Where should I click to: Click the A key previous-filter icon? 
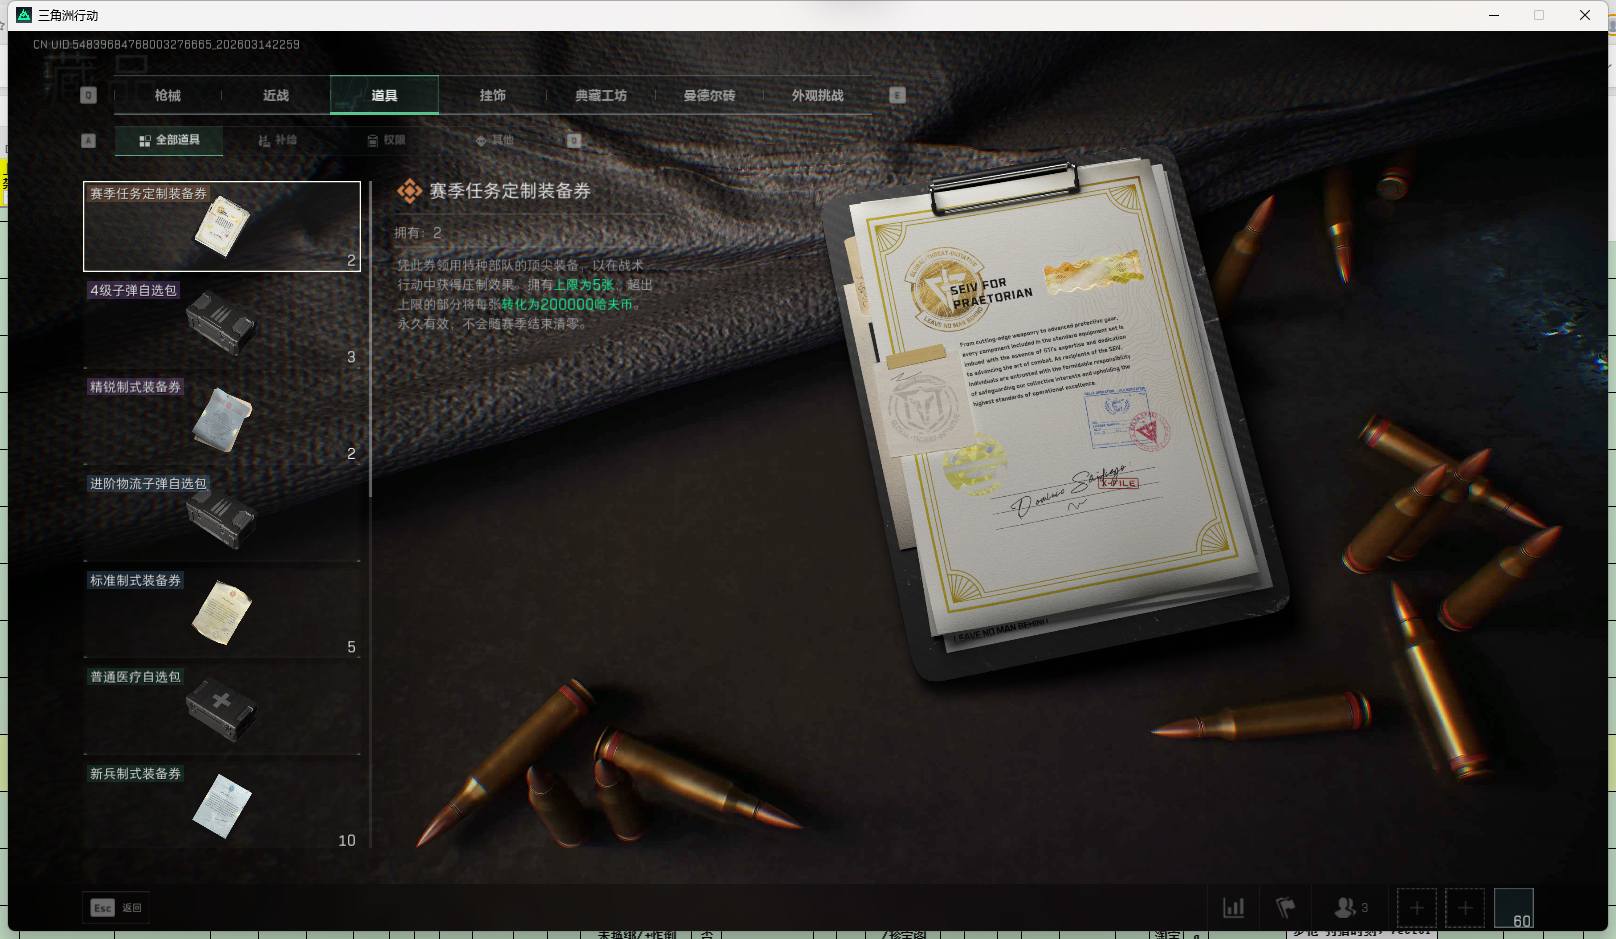click(88, 141)
